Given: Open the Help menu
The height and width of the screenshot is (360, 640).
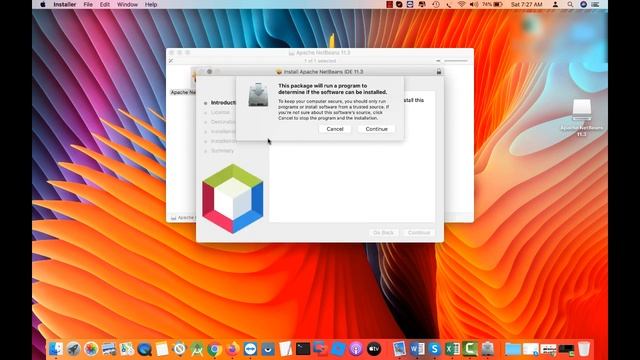Looking at the screenshot, I should 151,4.
